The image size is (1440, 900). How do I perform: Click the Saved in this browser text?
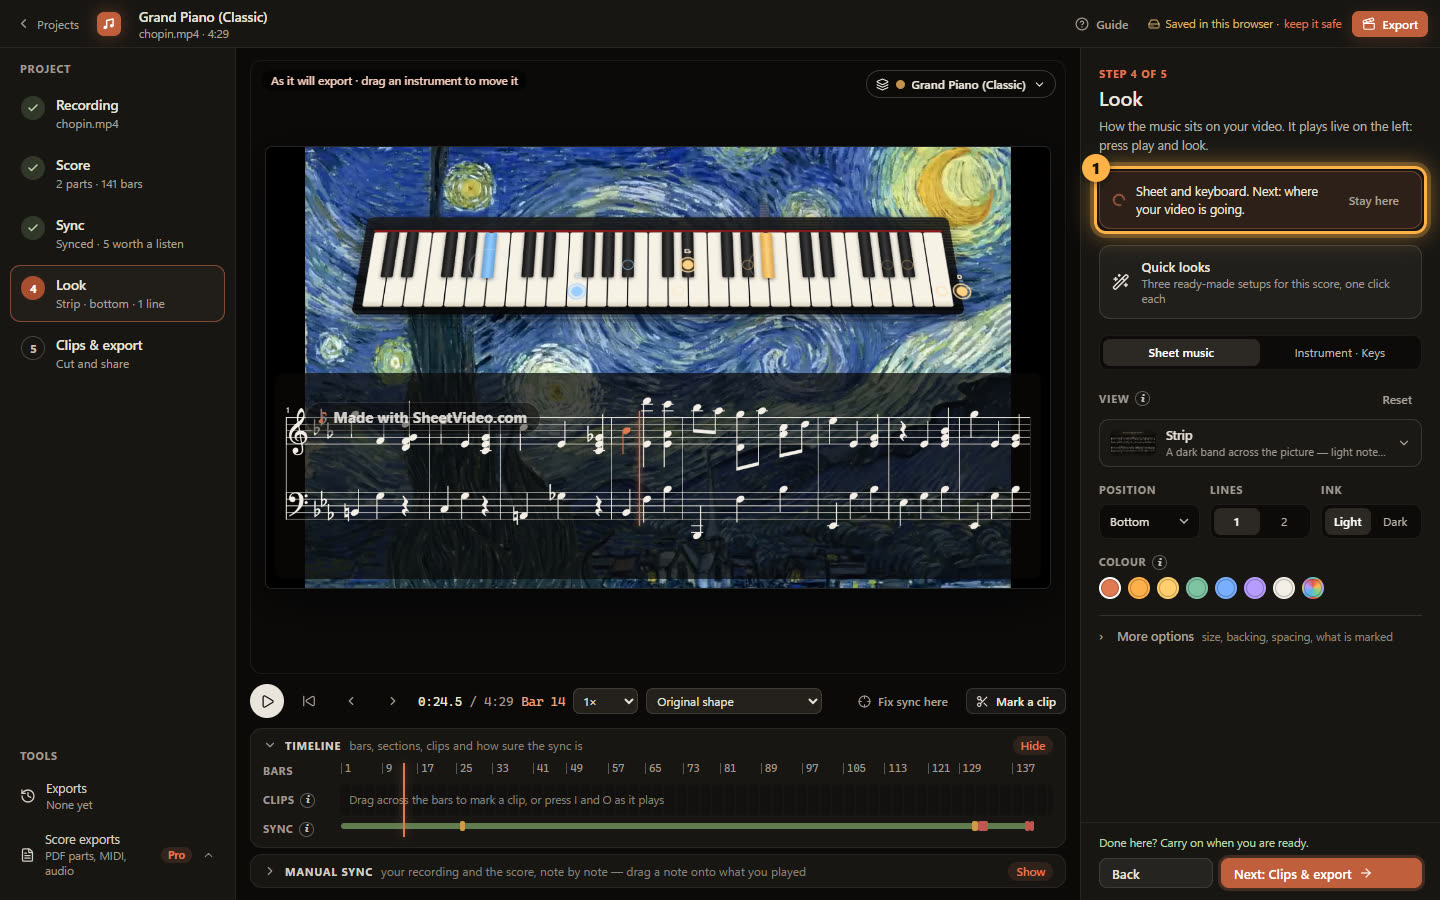click(x=1219, y=24)
